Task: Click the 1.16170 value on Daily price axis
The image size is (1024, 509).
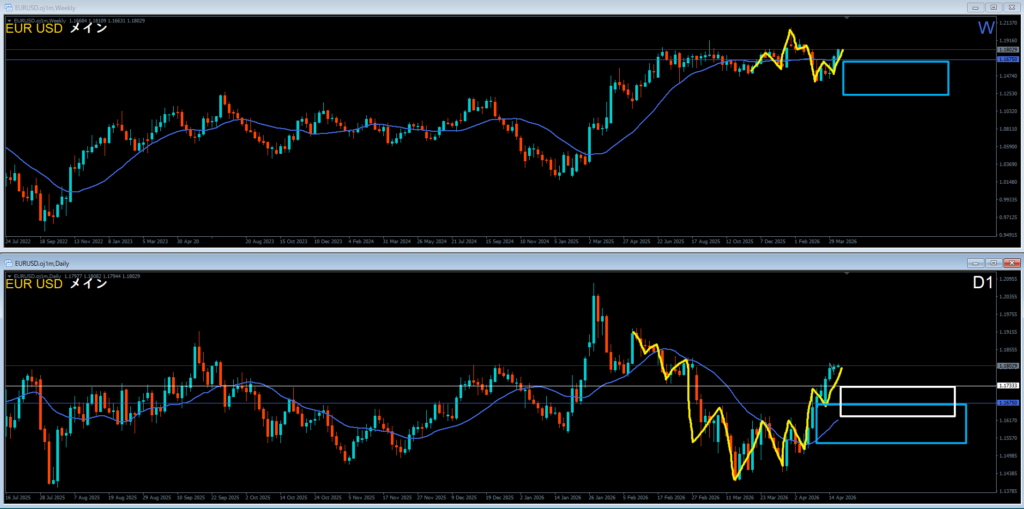Action: point(1006,420)
